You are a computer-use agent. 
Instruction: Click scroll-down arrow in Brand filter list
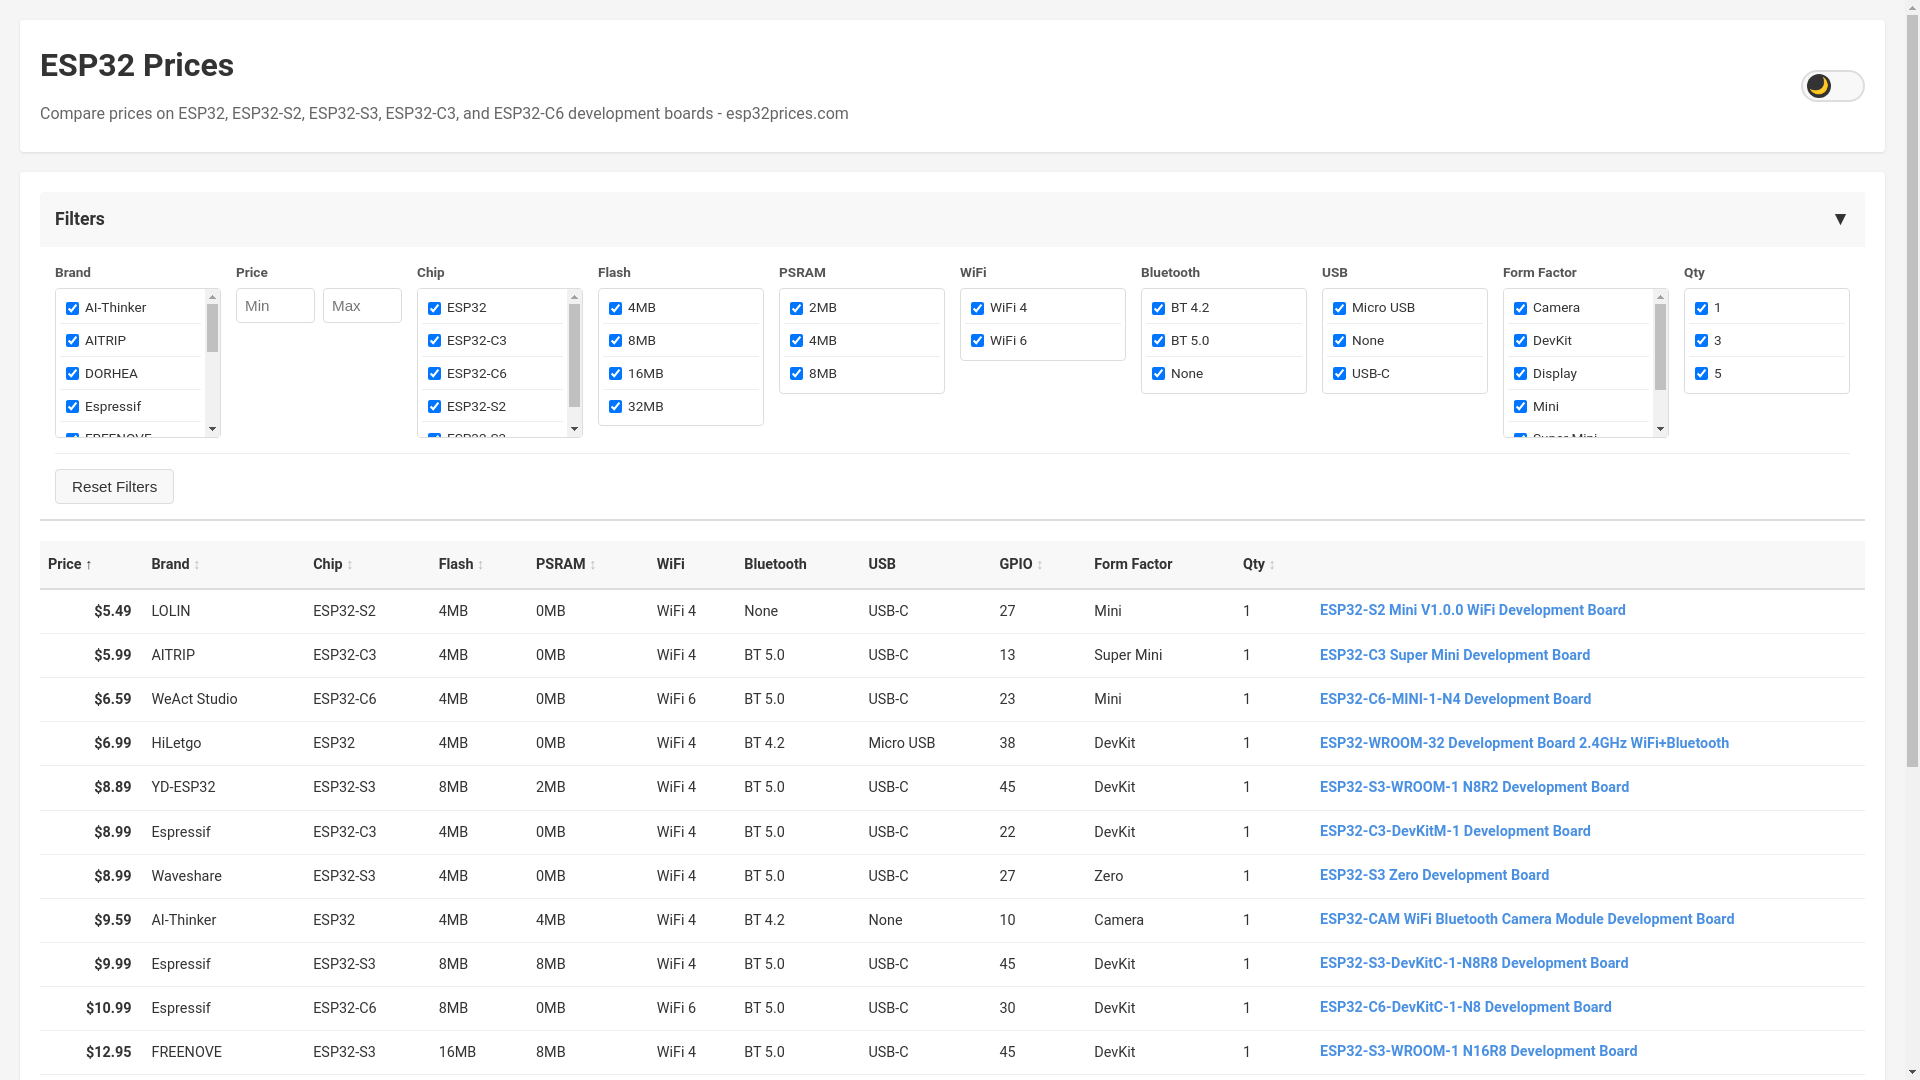tap(212, 429)
